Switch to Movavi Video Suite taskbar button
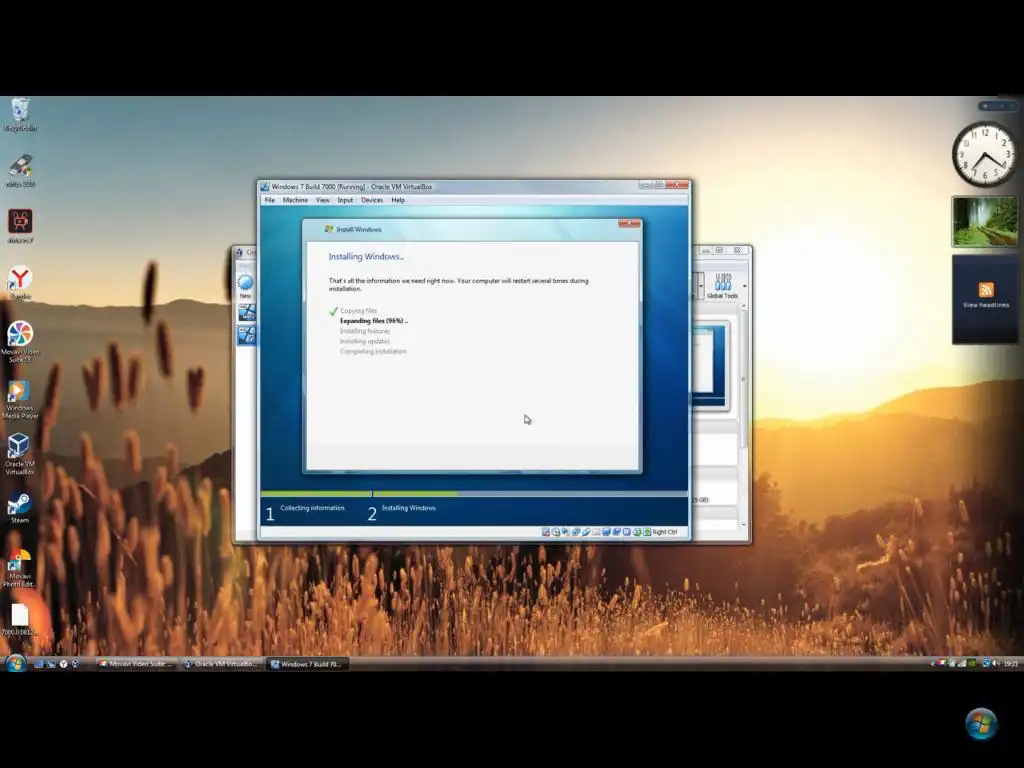Image resolution: width=1024 pixels, height=768 pixels. [136, 664]
